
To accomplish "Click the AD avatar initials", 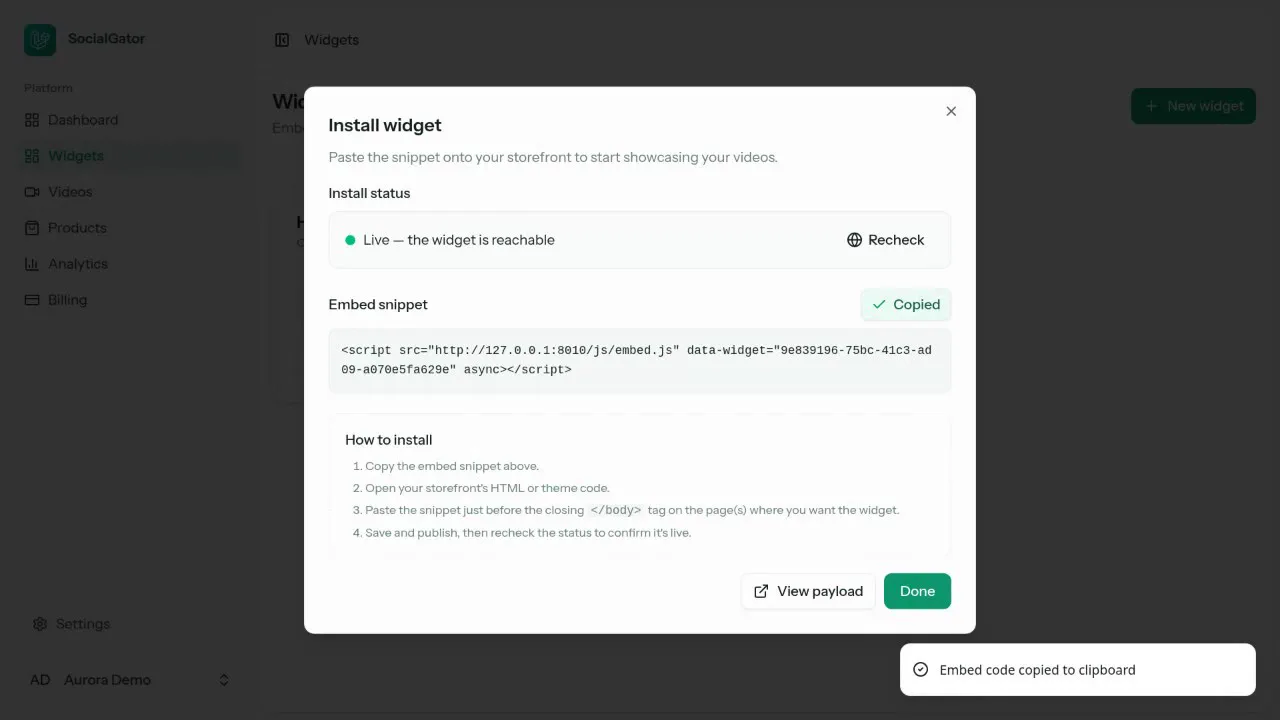I will pos(40,680).
